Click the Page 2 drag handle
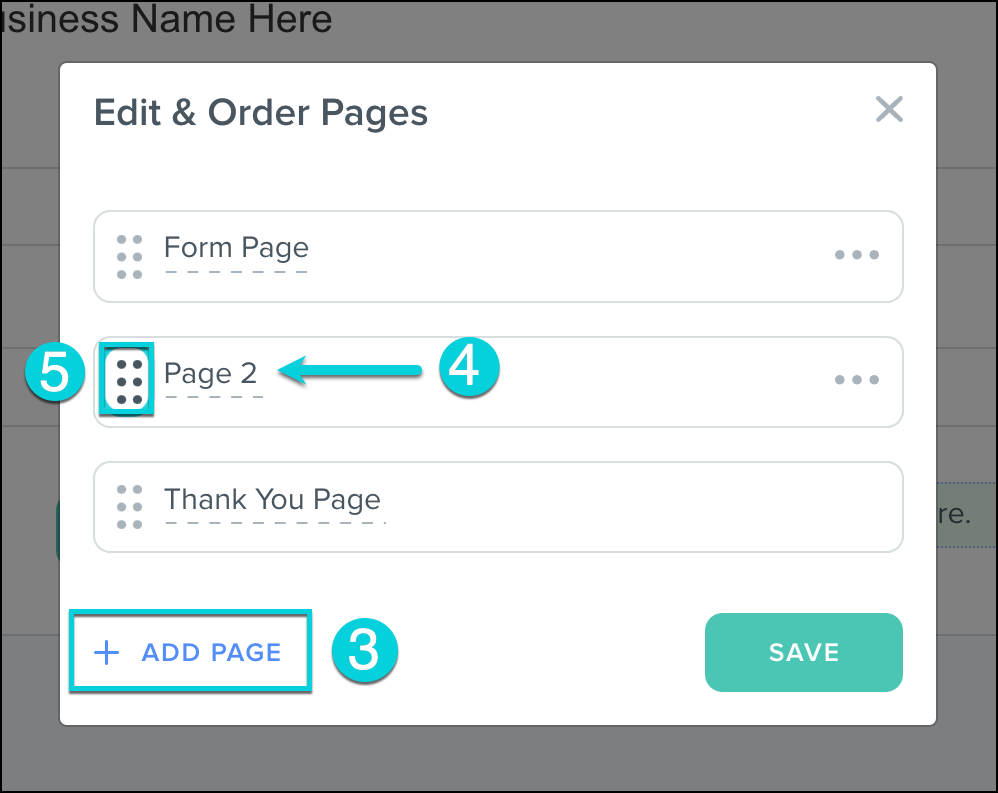 pyautogui.click(x=129, y=382)
